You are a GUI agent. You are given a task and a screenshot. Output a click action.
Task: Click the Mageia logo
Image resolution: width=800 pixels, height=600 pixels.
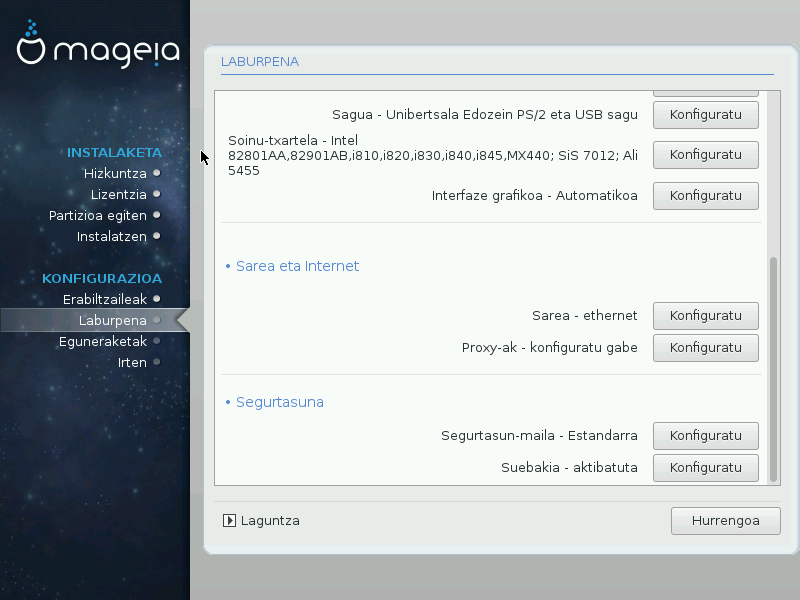(x=98, y=47)
